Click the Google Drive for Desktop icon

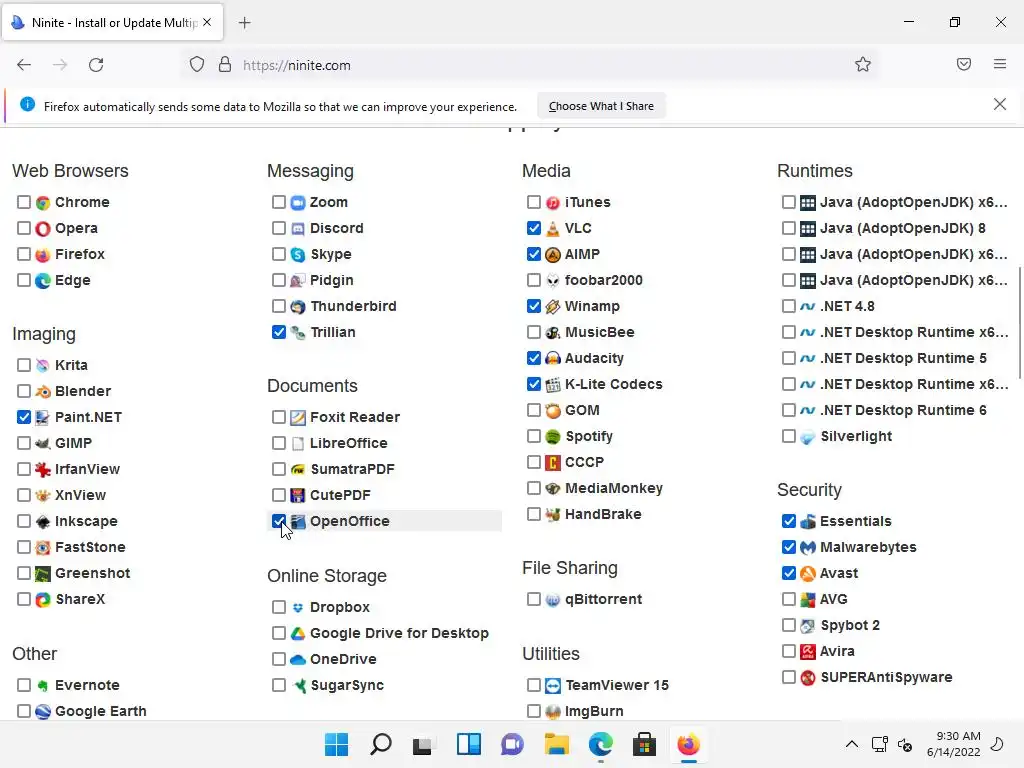tap(298, 633)
